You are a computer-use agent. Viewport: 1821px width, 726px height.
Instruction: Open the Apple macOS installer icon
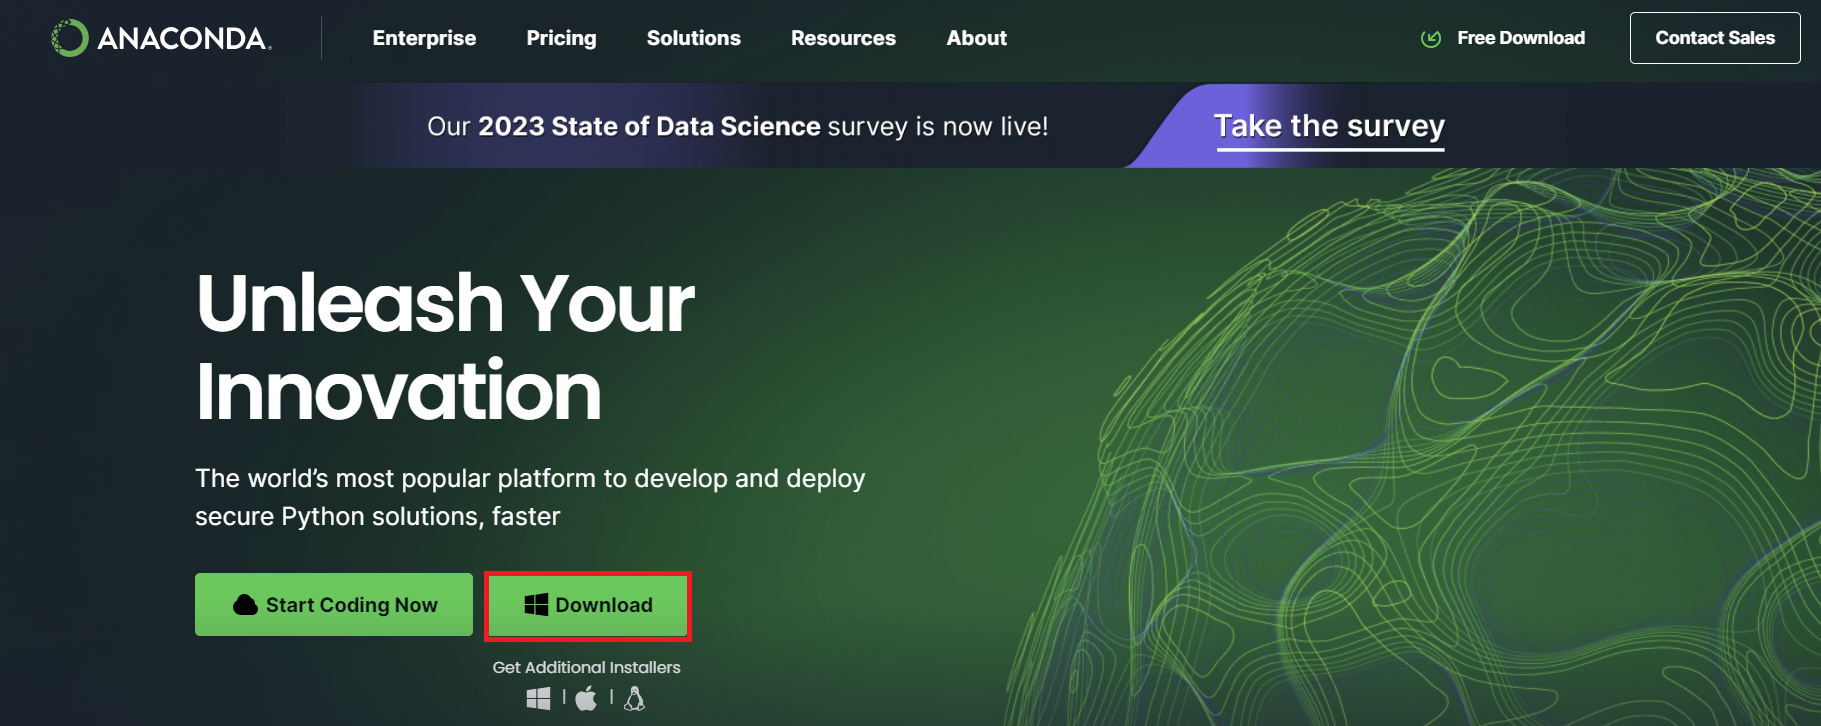coord(587,698)
